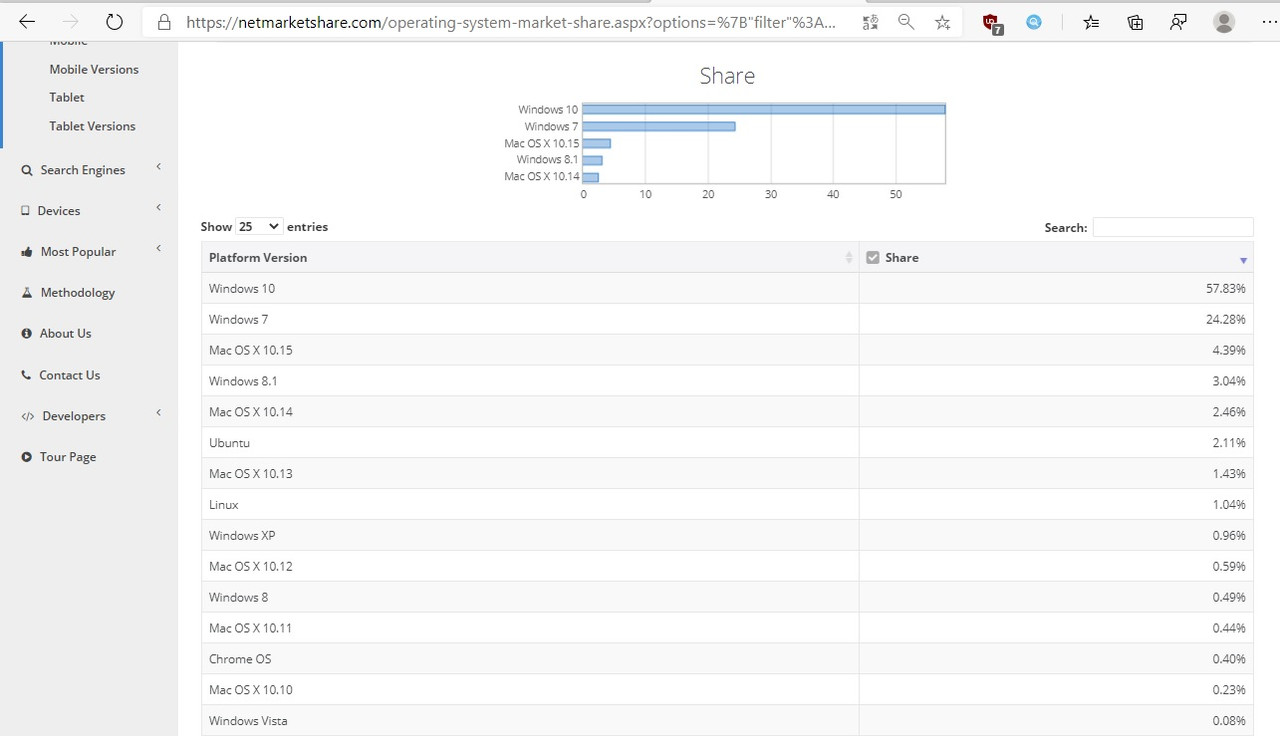Viewport: 1280px width, 736px height.
Task: Open the translate page icon
Action: point(870,22)
